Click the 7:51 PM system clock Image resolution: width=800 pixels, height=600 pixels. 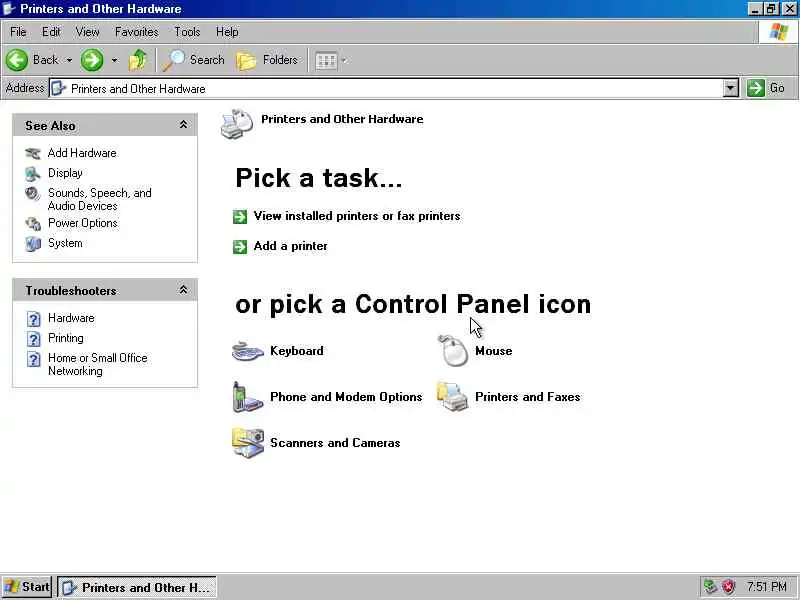pyautogui.click(x=767, y=587)
